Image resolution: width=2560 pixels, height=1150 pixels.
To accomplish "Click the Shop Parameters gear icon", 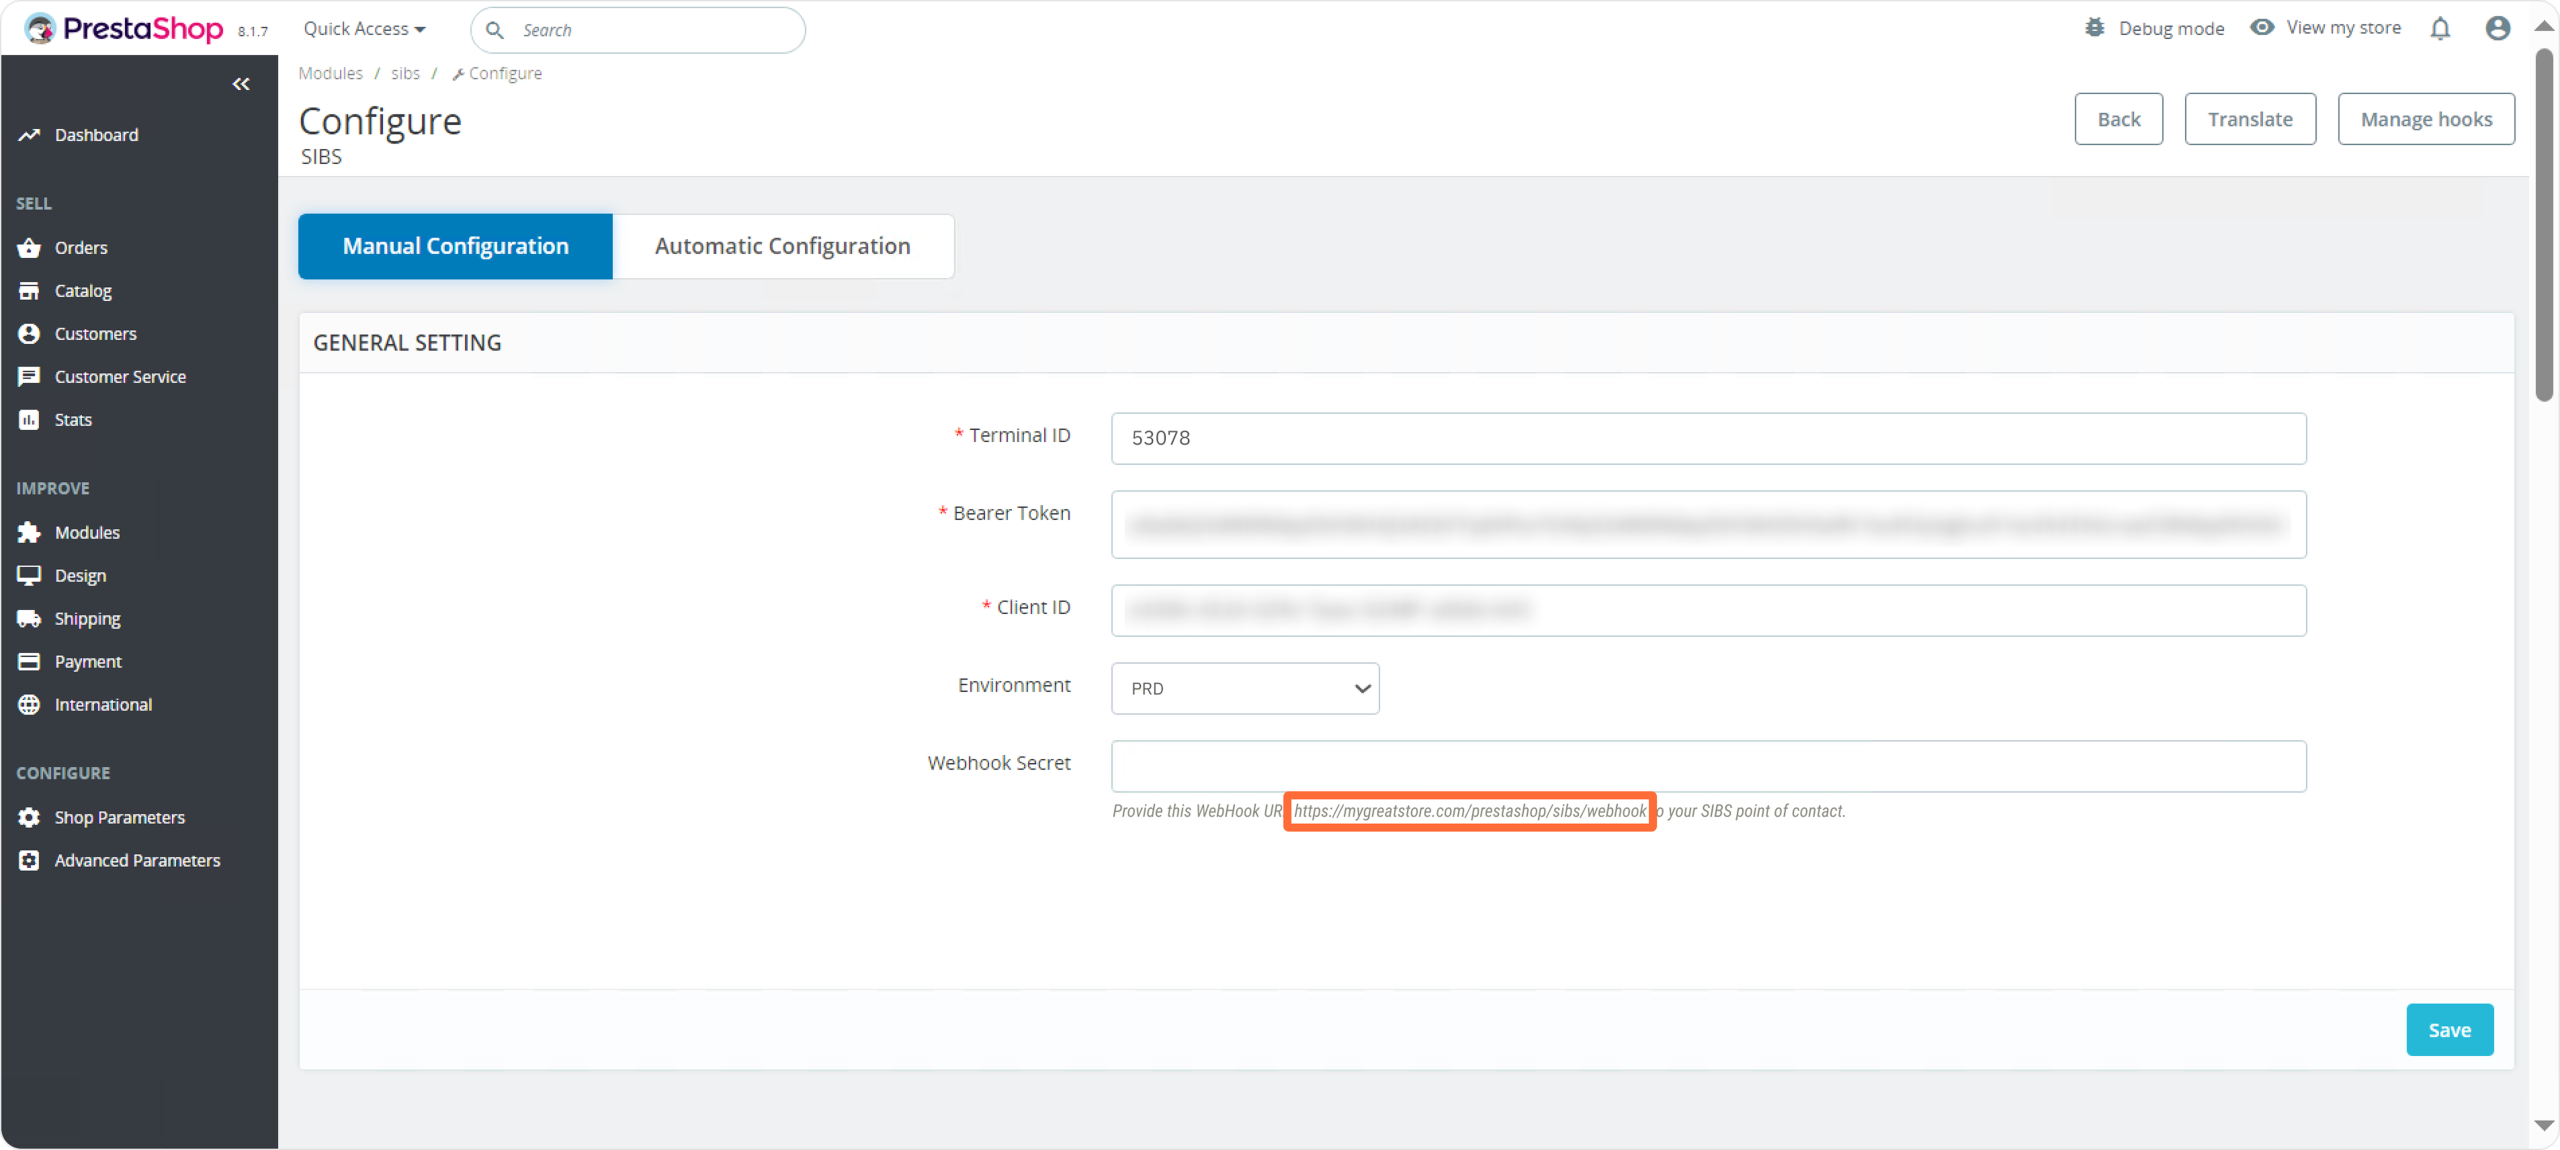I will tap(29, 818).
